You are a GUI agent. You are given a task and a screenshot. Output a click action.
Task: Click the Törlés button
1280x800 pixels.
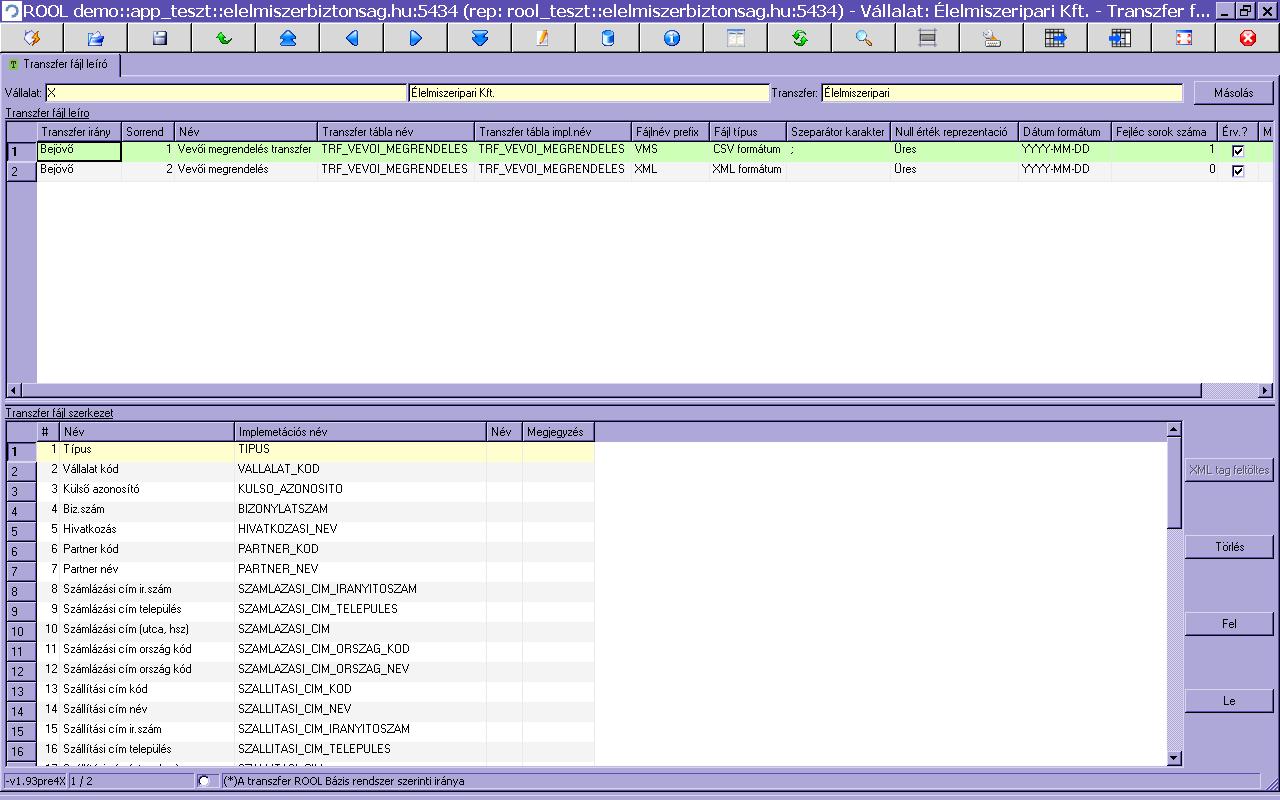coord(1229,547)
